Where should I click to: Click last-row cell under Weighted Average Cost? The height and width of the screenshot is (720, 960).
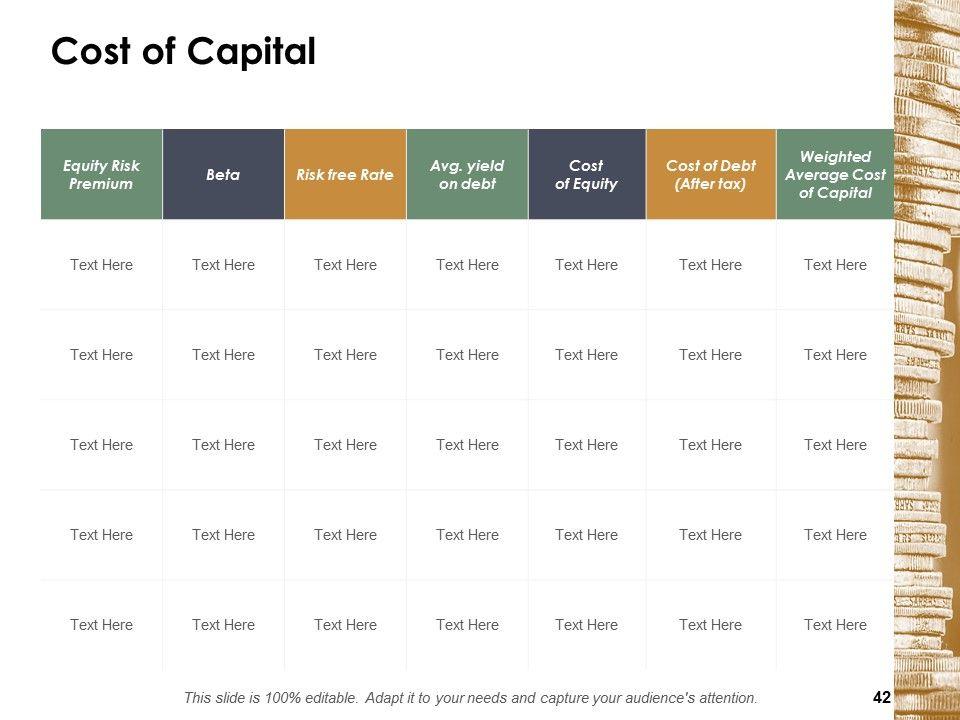835,625
